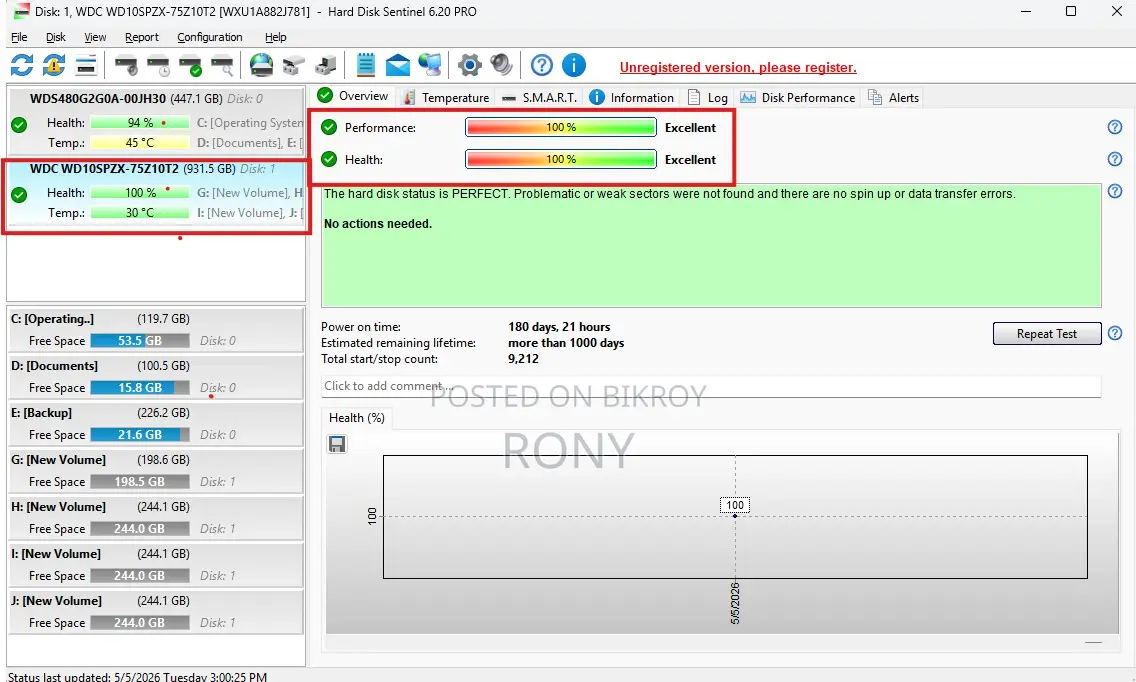
Task: Switch to the Information tab
Action: click(x=632, y=97)
